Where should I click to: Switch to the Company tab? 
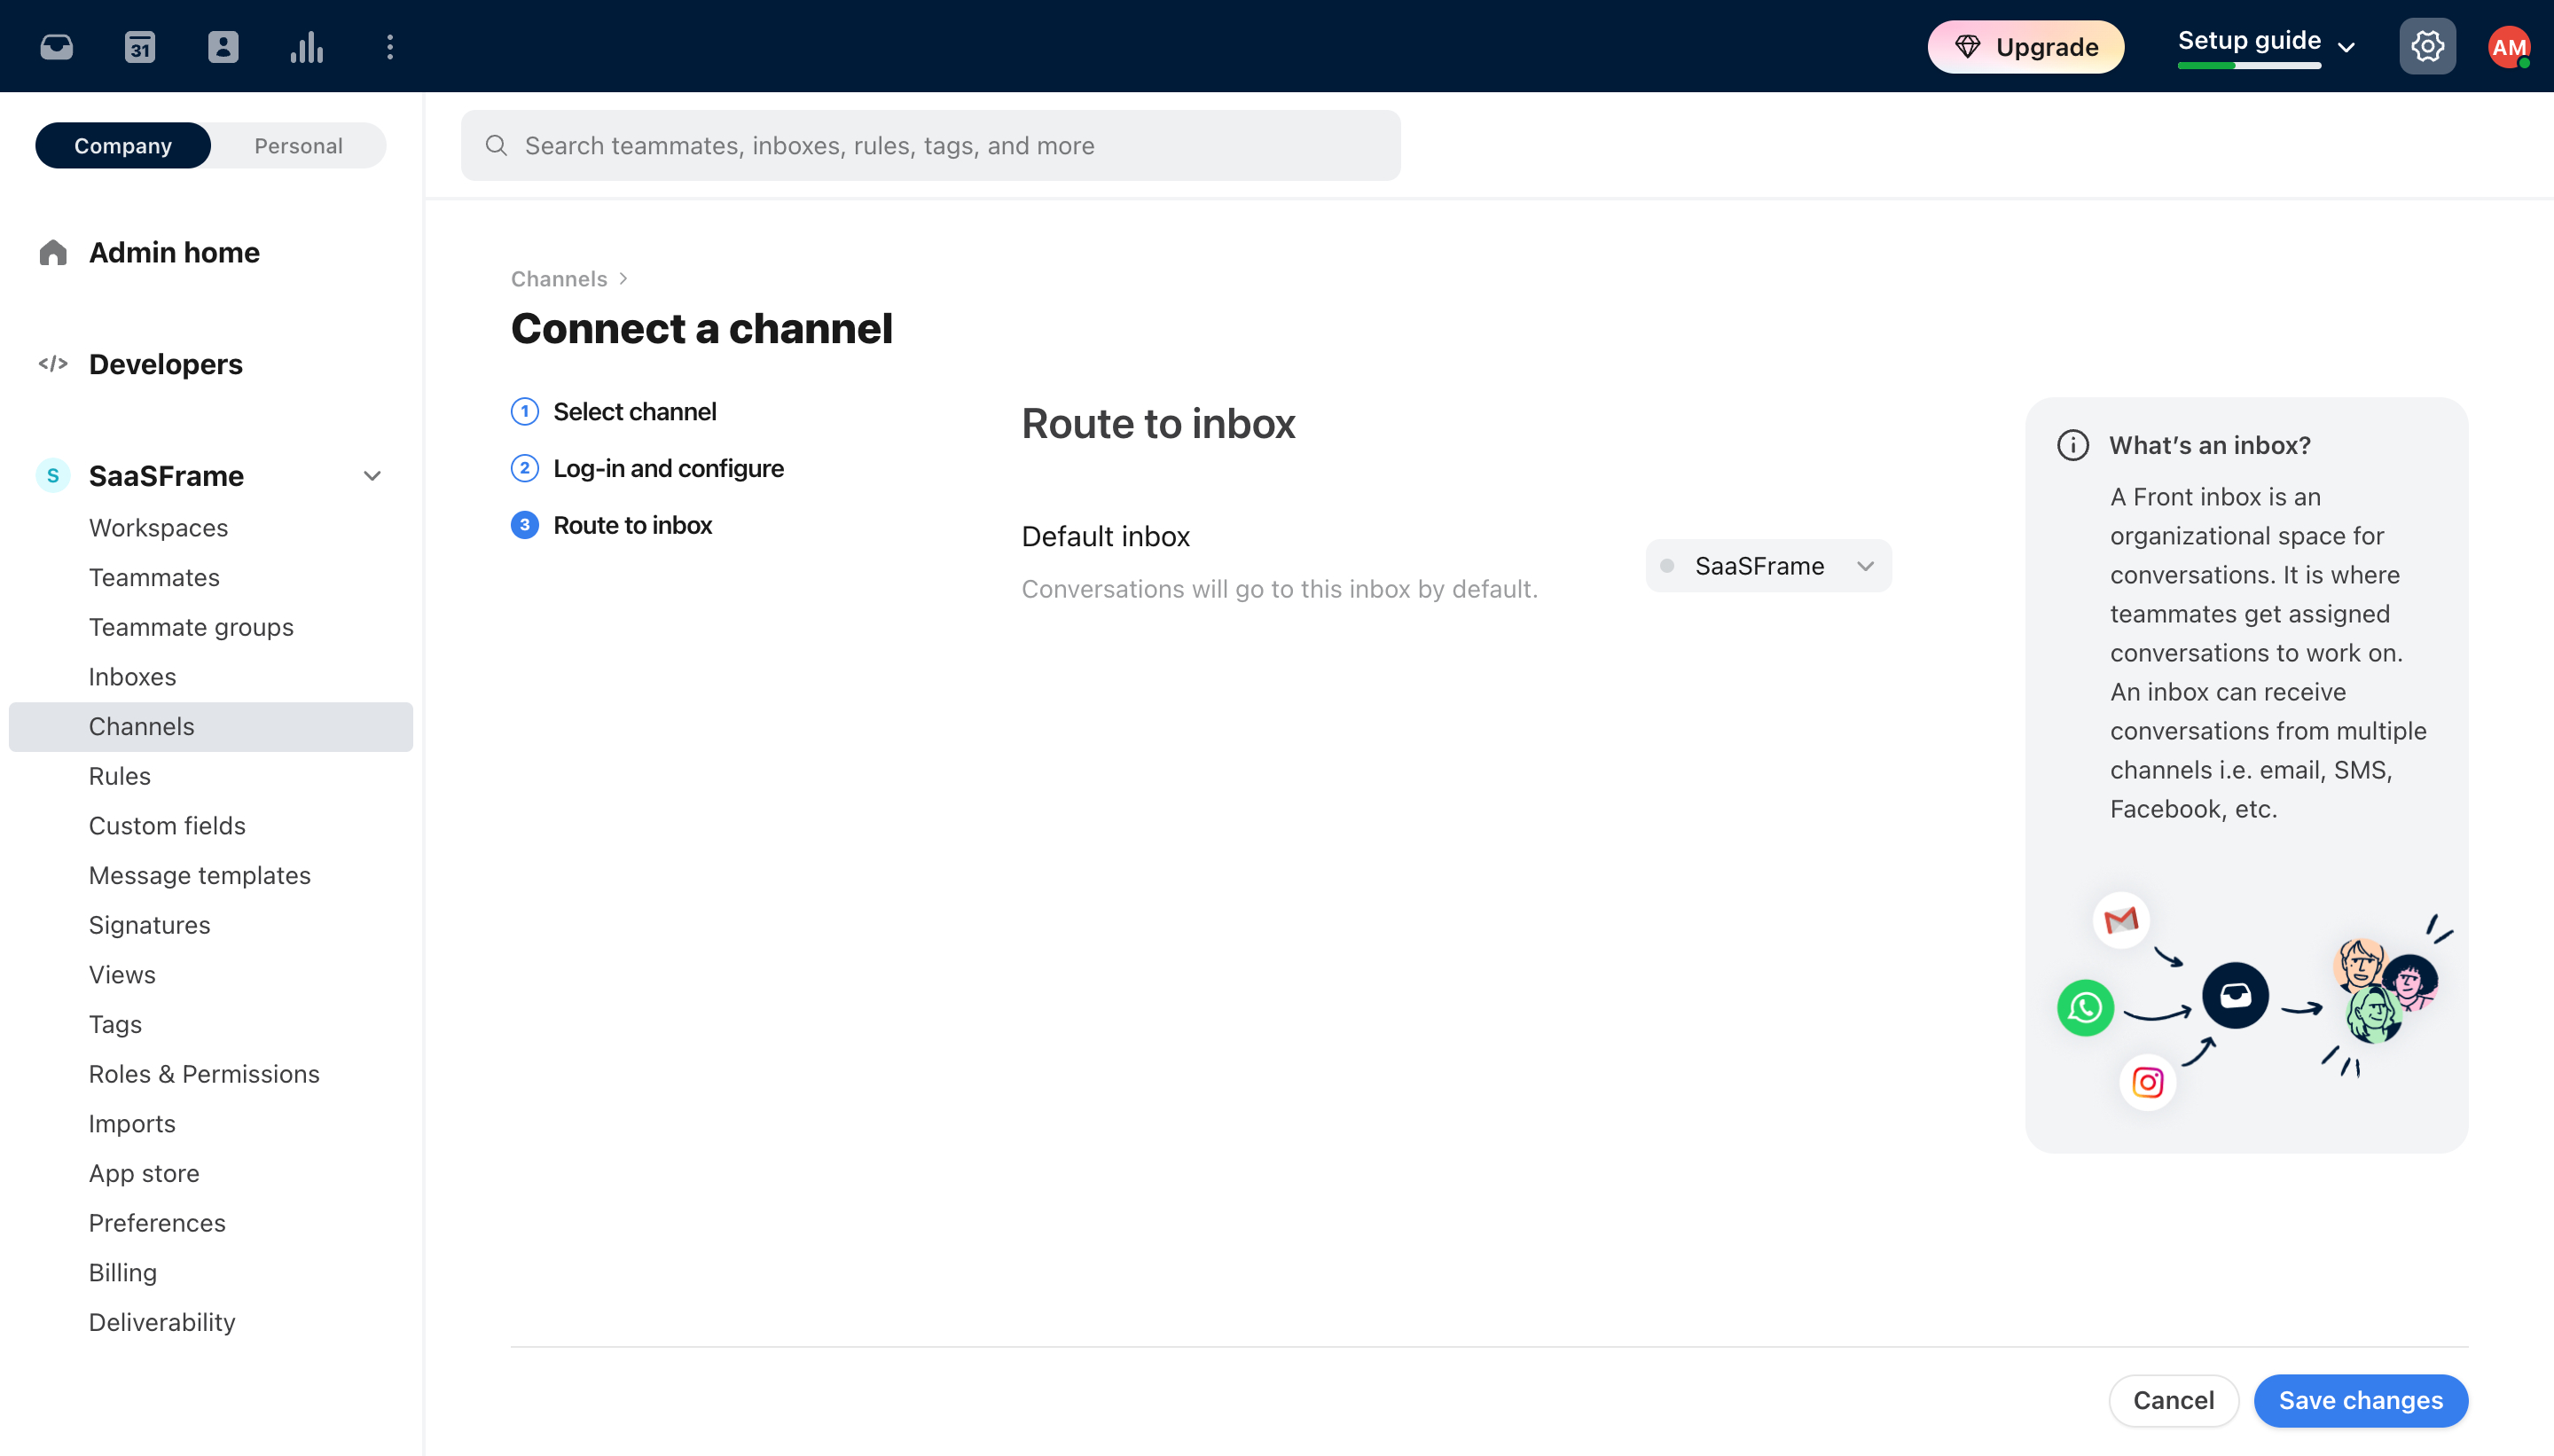(x=123, y=146)
